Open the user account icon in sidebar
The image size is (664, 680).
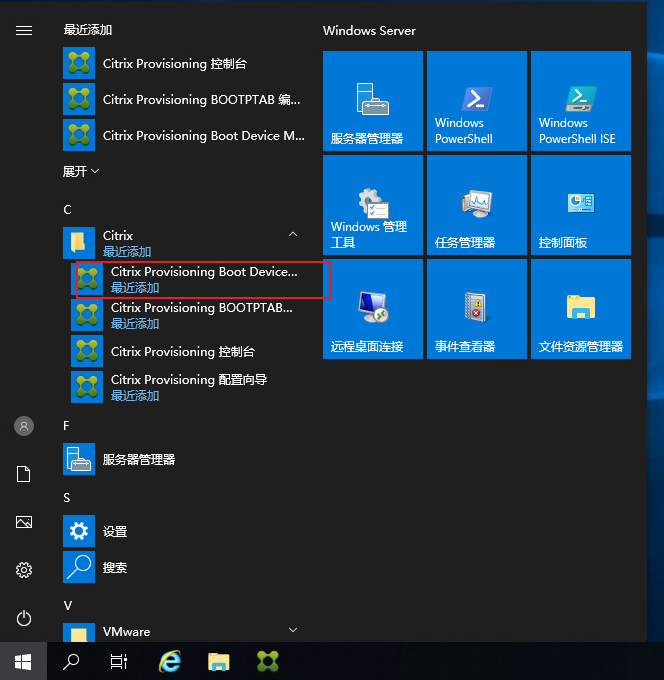click(24, 426)
